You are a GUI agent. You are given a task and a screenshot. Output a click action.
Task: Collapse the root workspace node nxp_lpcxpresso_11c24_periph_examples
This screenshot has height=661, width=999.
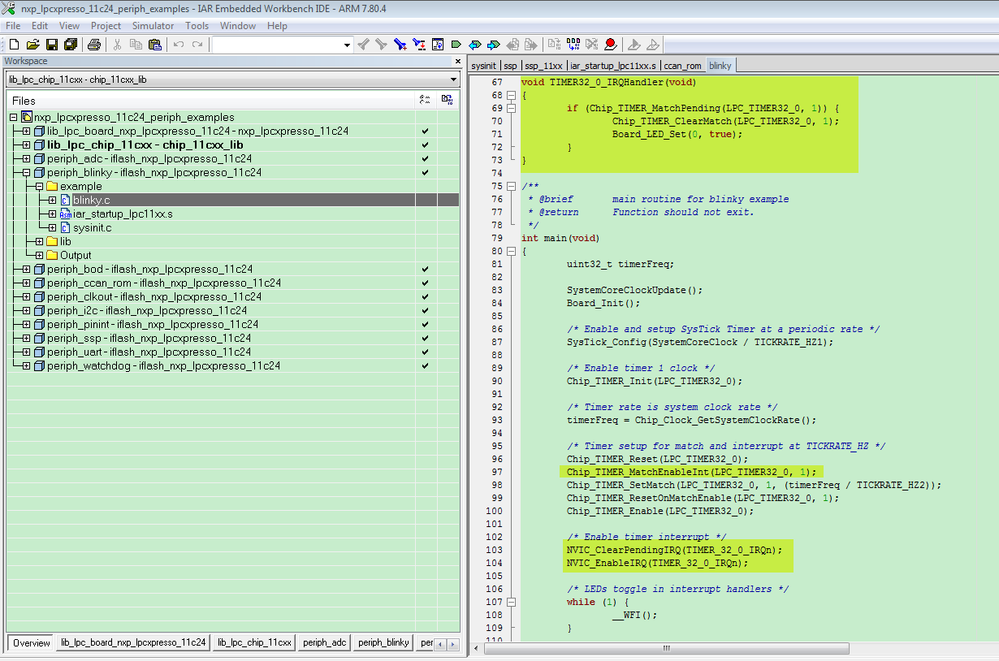[13, 117]
